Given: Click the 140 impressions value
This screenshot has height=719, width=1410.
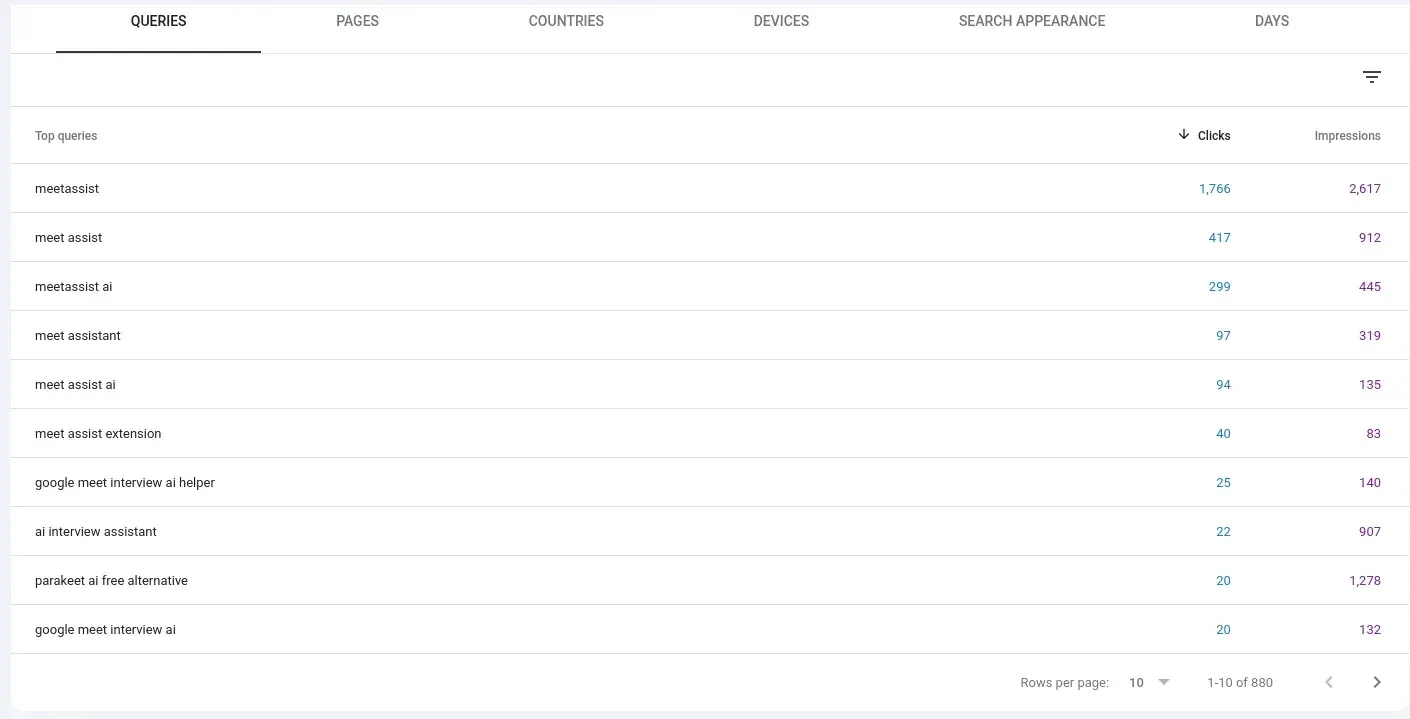Looking at the screenshot, I should click(x=1369, y=482).
